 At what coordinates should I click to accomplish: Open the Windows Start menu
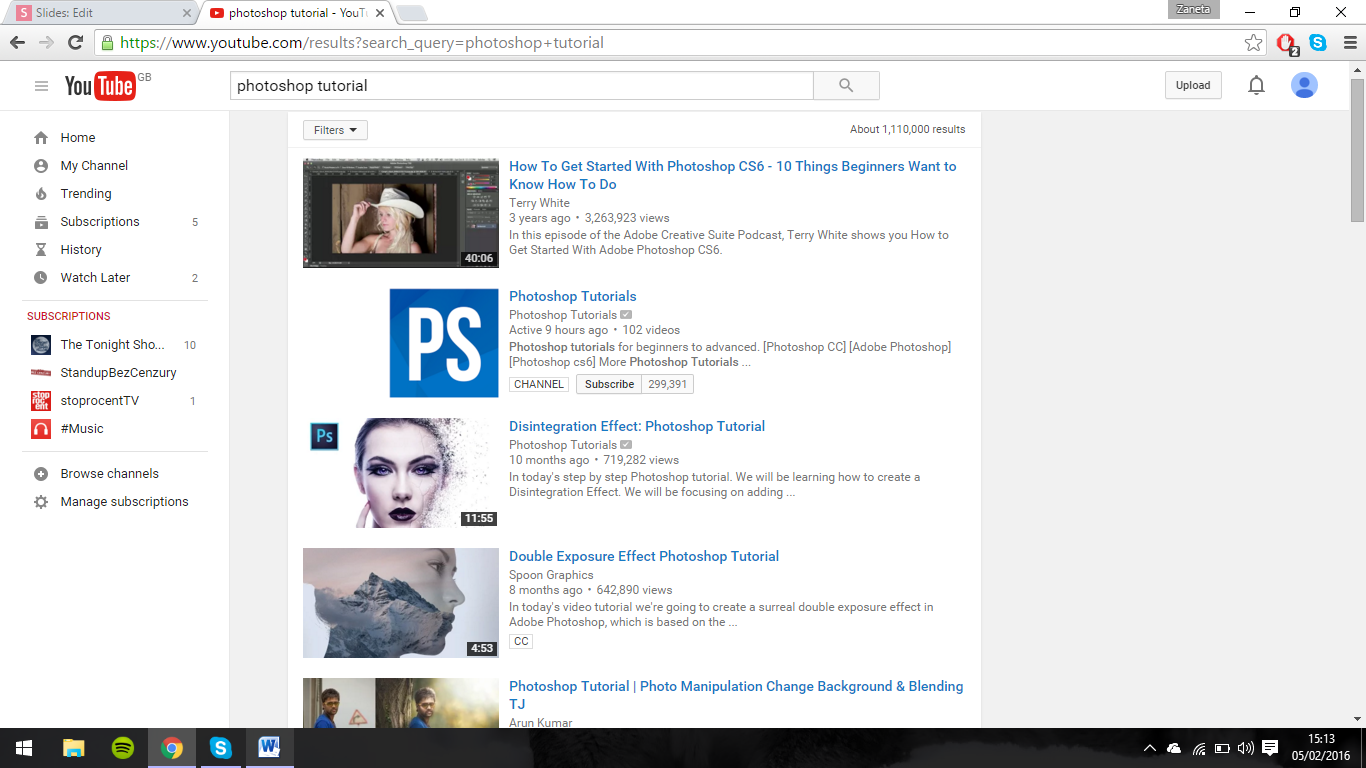[x=24, y=748]
